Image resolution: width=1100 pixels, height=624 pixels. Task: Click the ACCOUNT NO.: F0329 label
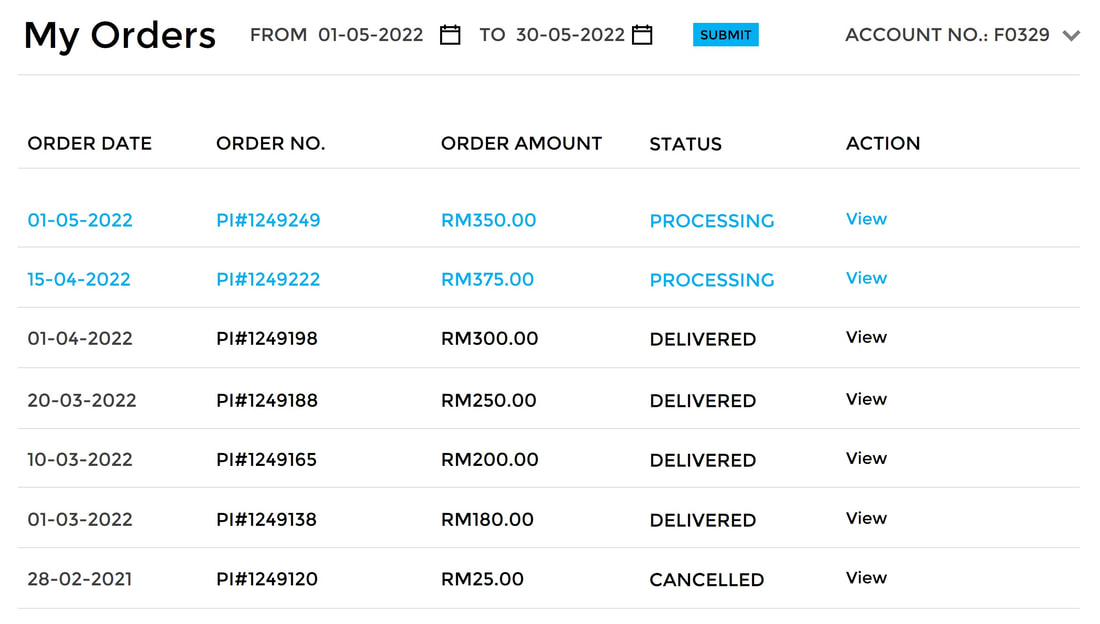947,34
